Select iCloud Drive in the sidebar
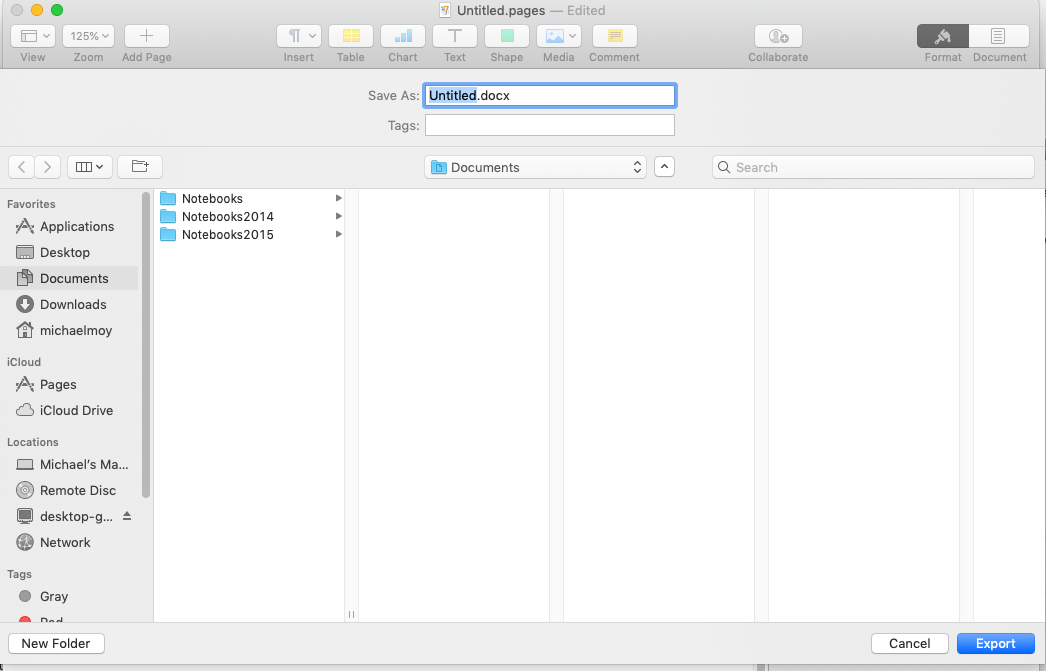 [69, 410]
